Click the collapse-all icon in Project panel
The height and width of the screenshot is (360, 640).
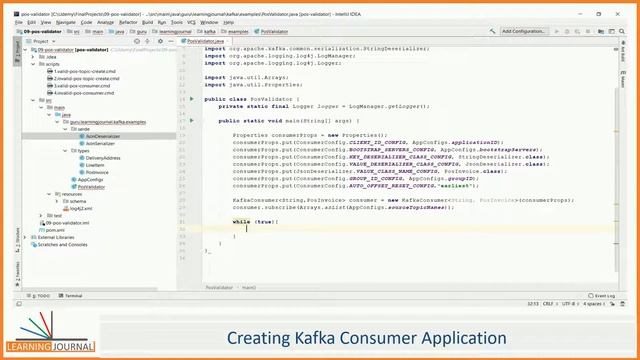tap(147, 41)
